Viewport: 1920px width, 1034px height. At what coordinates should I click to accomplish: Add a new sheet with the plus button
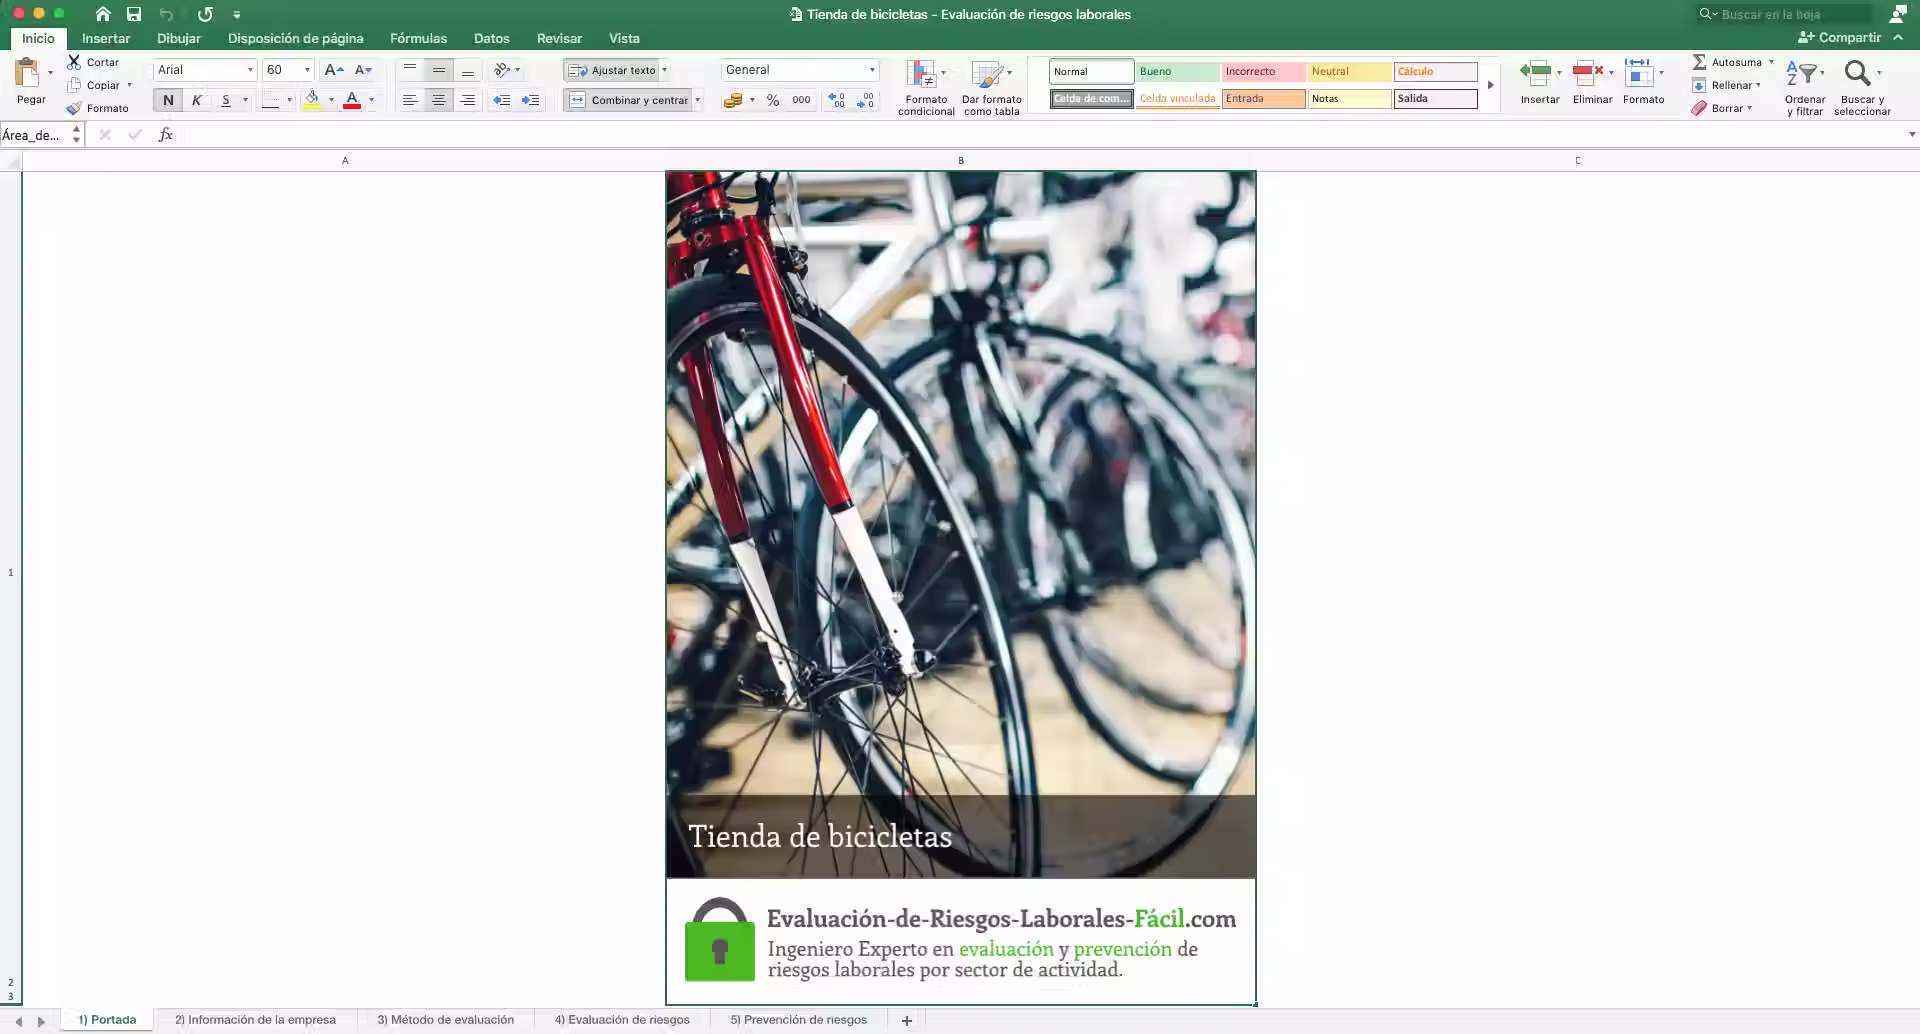click(x=906, y=1020)
